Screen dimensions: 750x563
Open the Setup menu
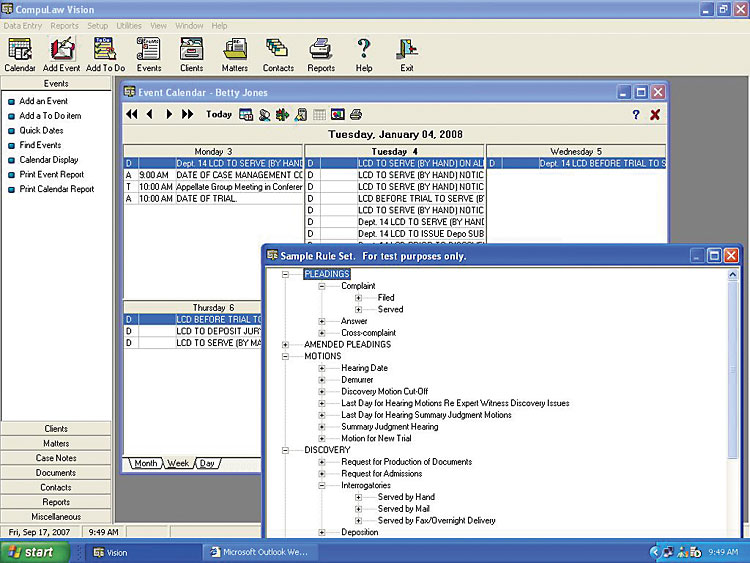[x=98, y=26]
